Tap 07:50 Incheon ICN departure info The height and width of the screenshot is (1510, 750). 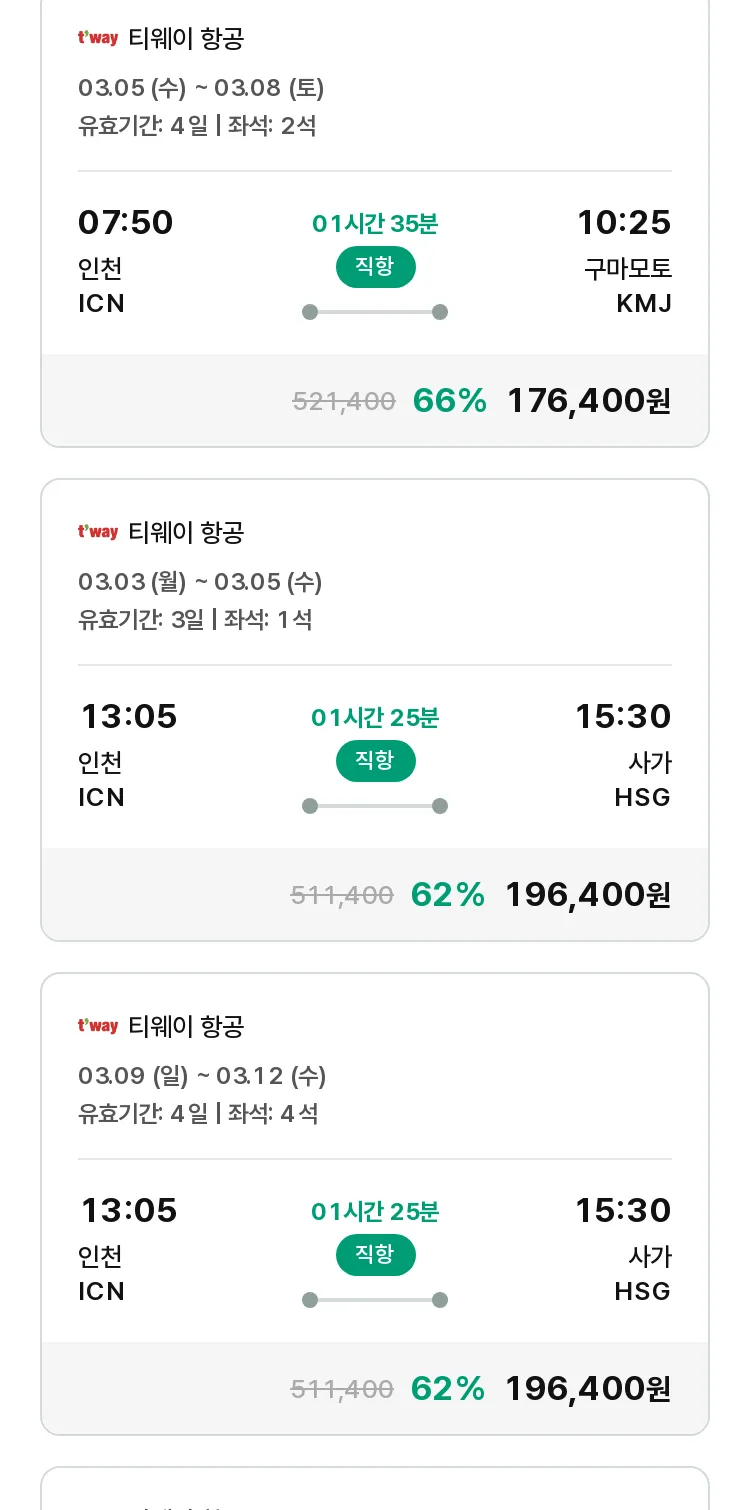click(125, 260)
